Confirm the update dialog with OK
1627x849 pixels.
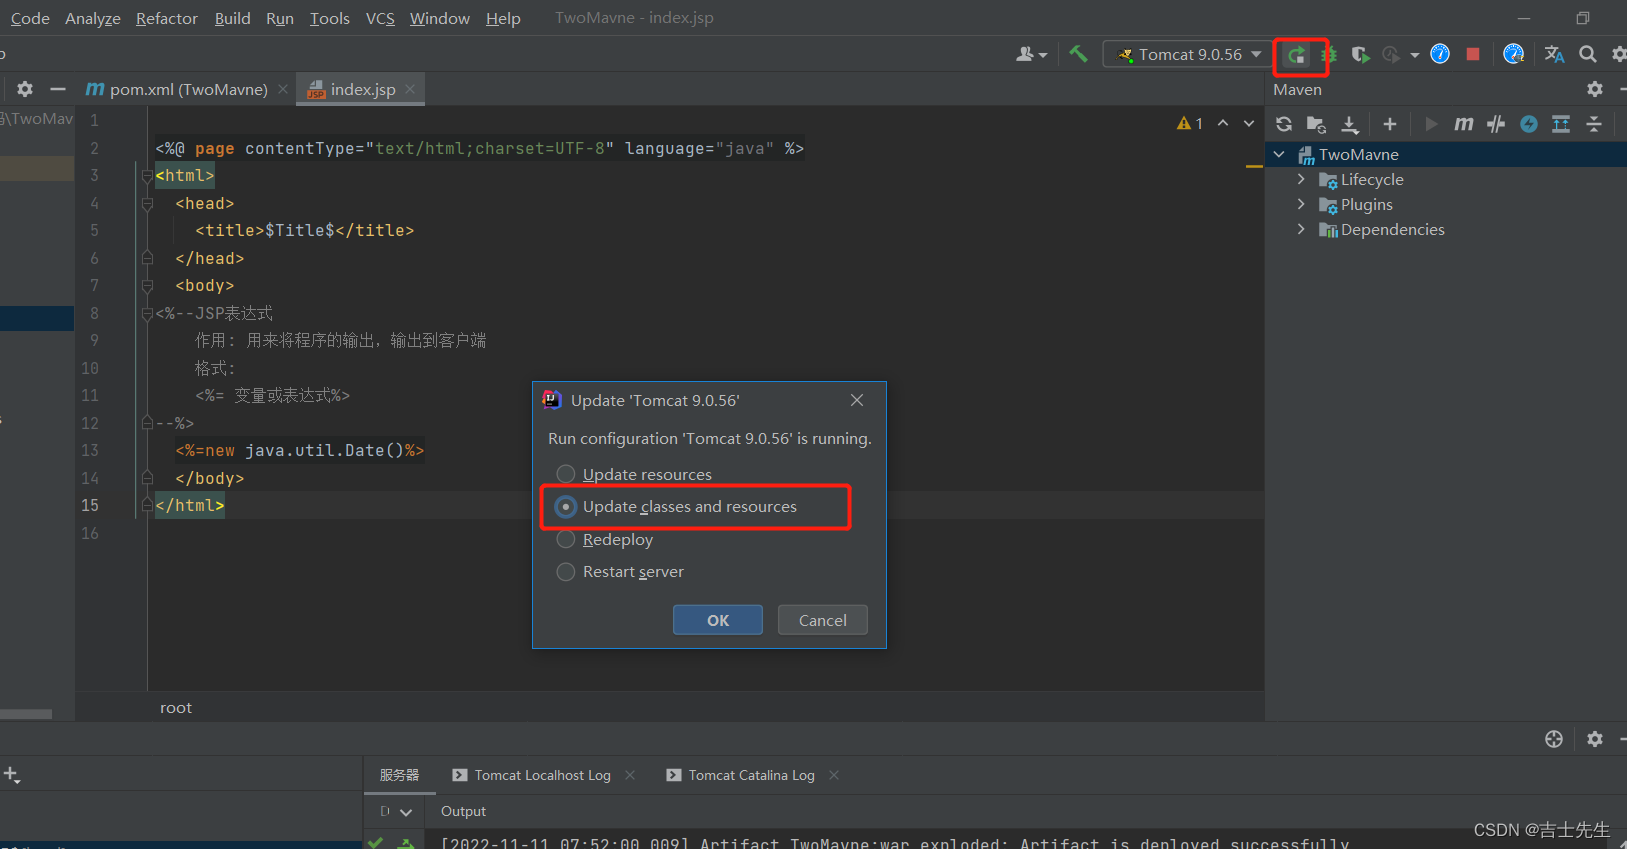tap(718, 620)
